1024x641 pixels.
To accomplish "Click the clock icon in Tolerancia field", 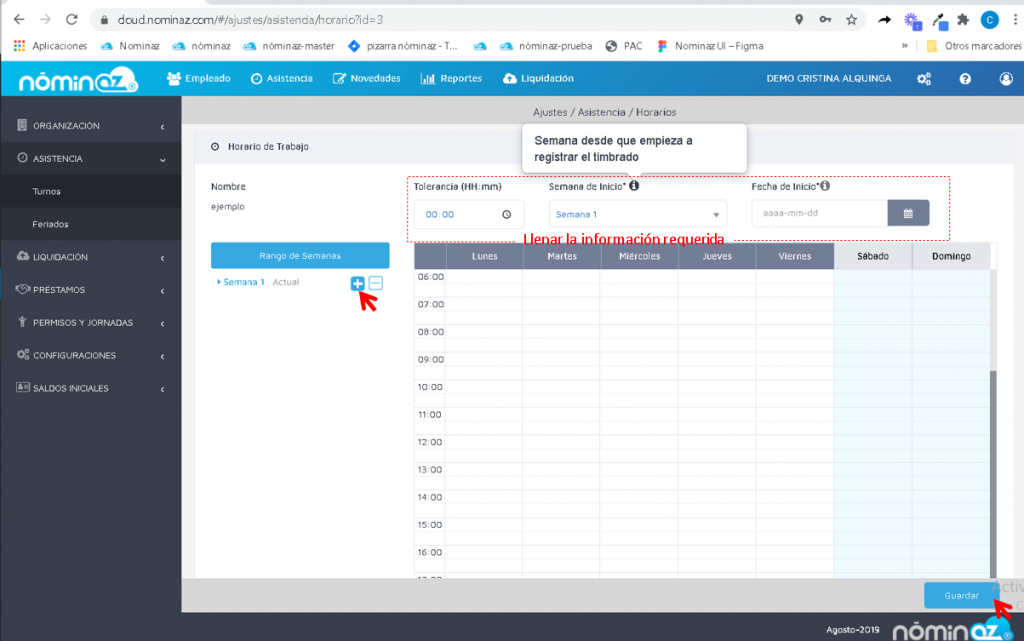I will (x=506, y=214).
